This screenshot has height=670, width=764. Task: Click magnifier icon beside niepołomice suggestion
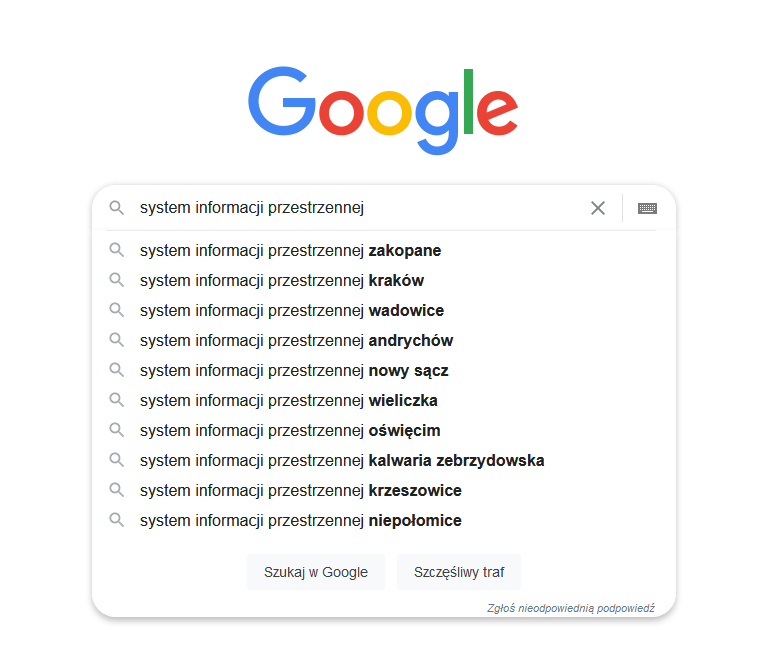pyautogui.click(x=116, y=520)
